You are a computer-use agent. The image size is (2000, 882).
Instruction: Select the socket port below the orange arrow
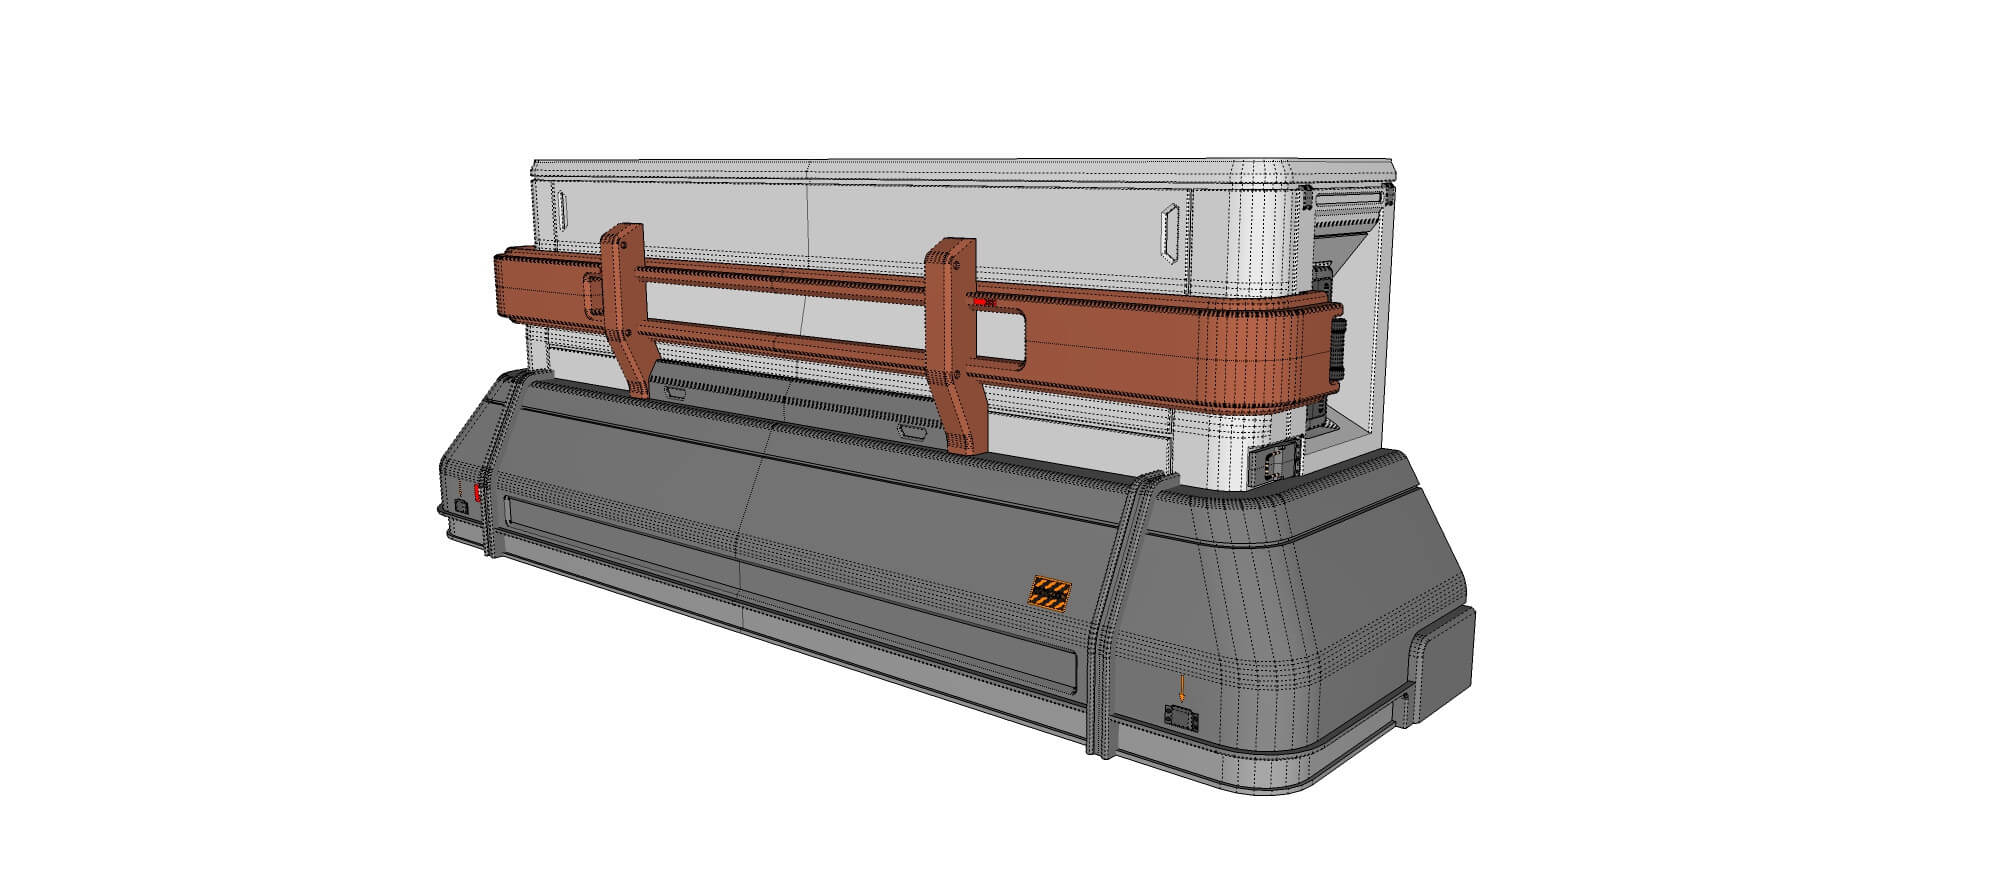click(1181, 717)
